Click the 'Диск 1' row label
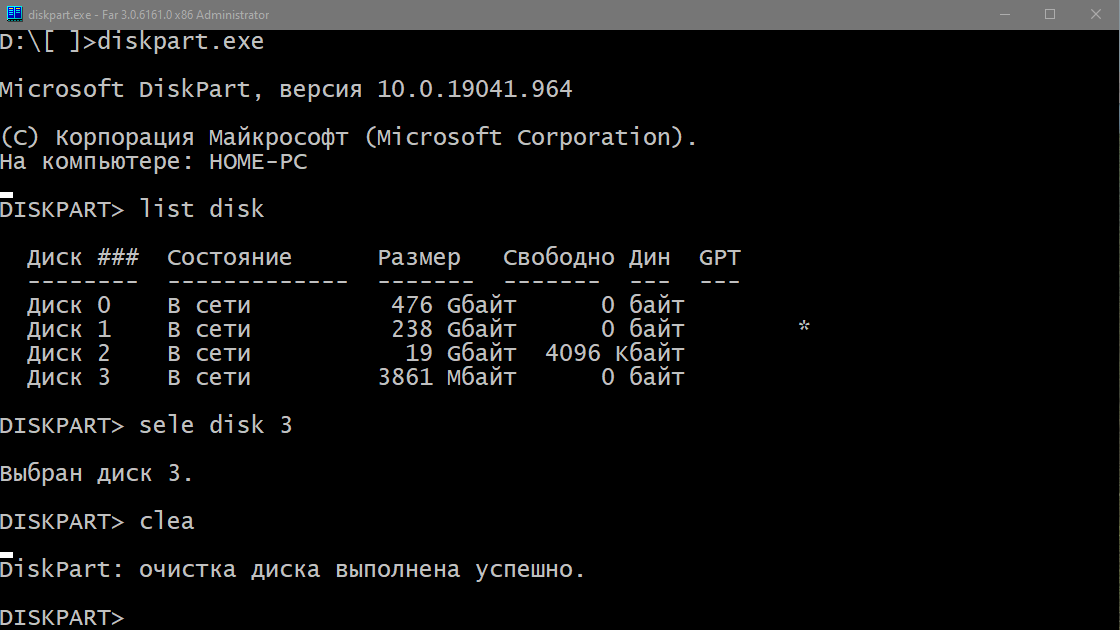 pos(69,329)
